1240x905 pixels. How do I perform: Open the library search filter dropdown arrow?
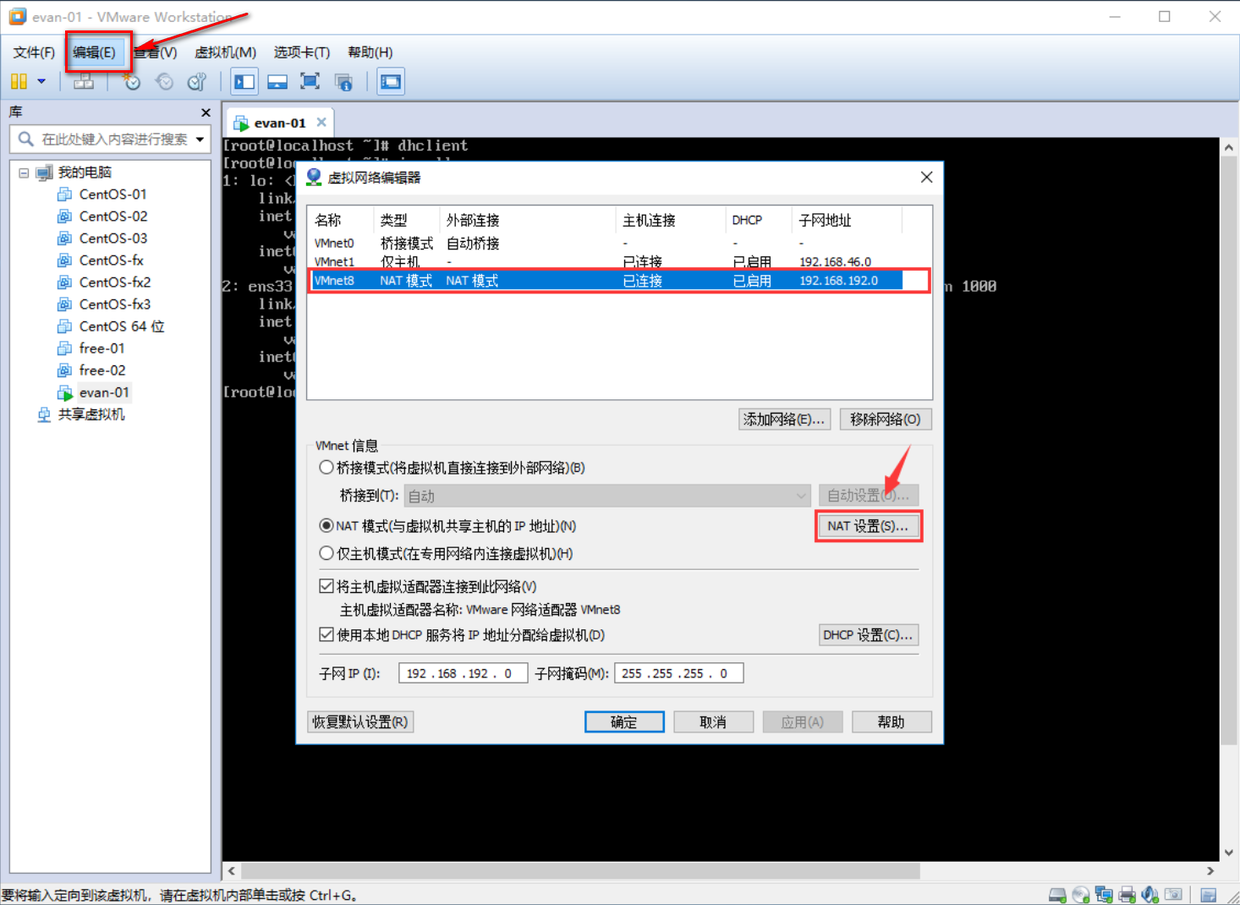click(200, 139)
